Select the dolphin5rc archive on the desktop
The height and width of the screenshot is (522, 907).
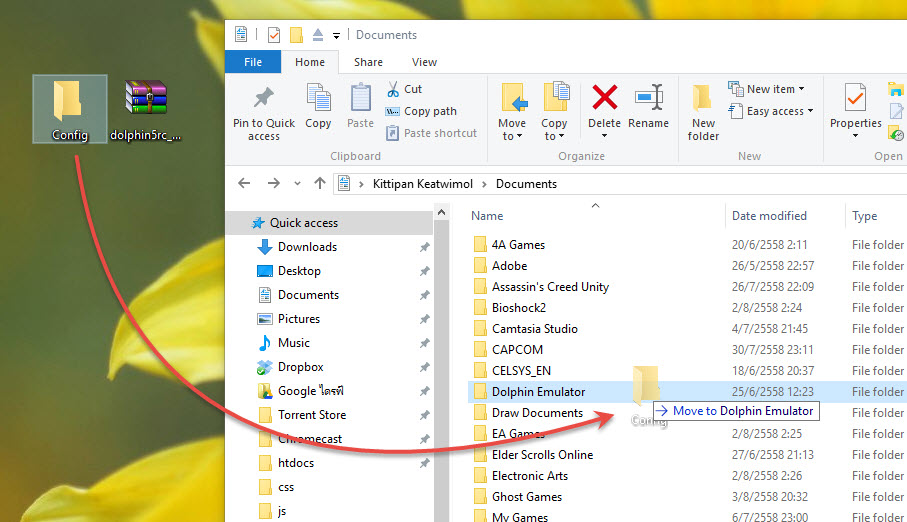pos(146,110)
